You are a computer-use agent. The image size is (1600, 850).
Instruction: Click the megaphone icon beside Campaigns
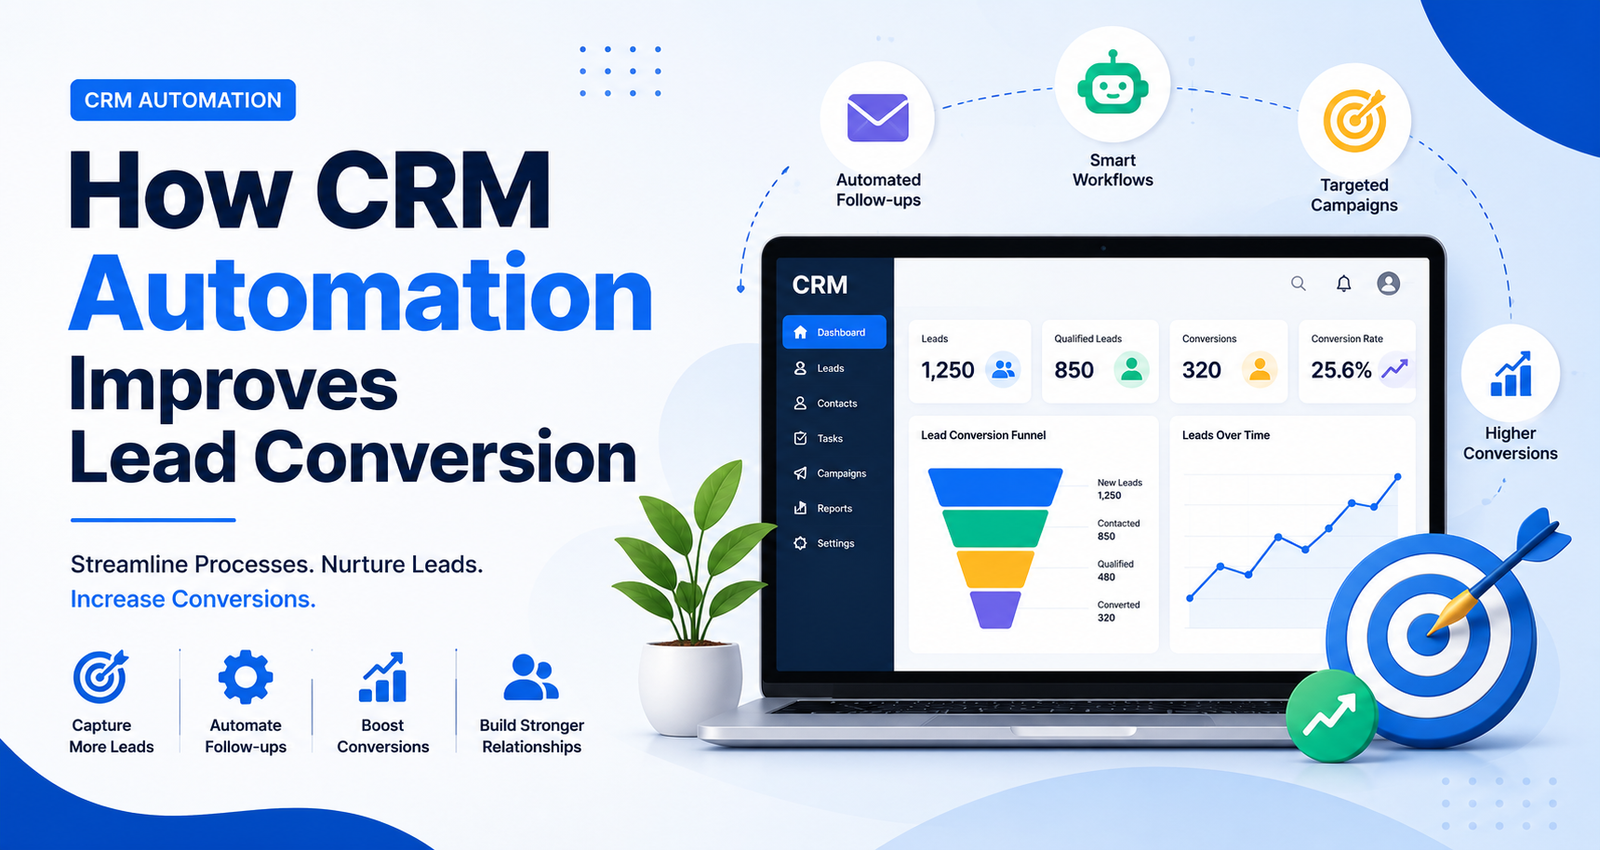click(800, 473)
